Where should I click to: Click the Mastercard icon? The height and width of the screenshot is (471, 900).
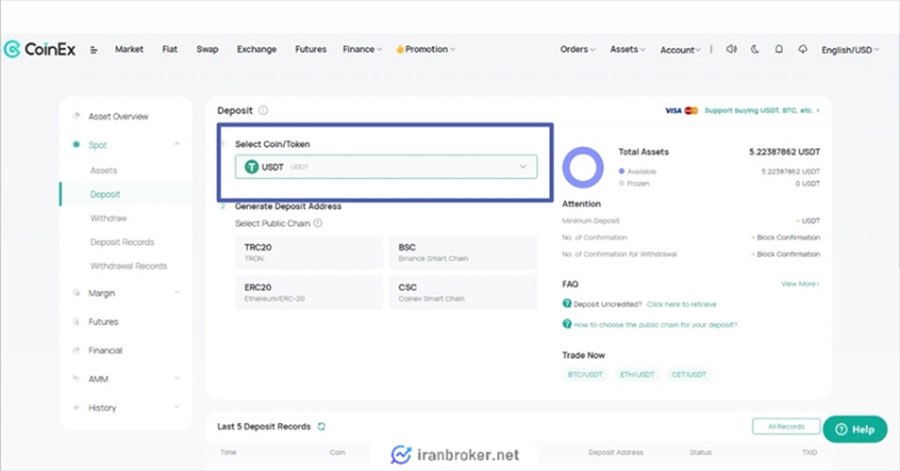691,110
